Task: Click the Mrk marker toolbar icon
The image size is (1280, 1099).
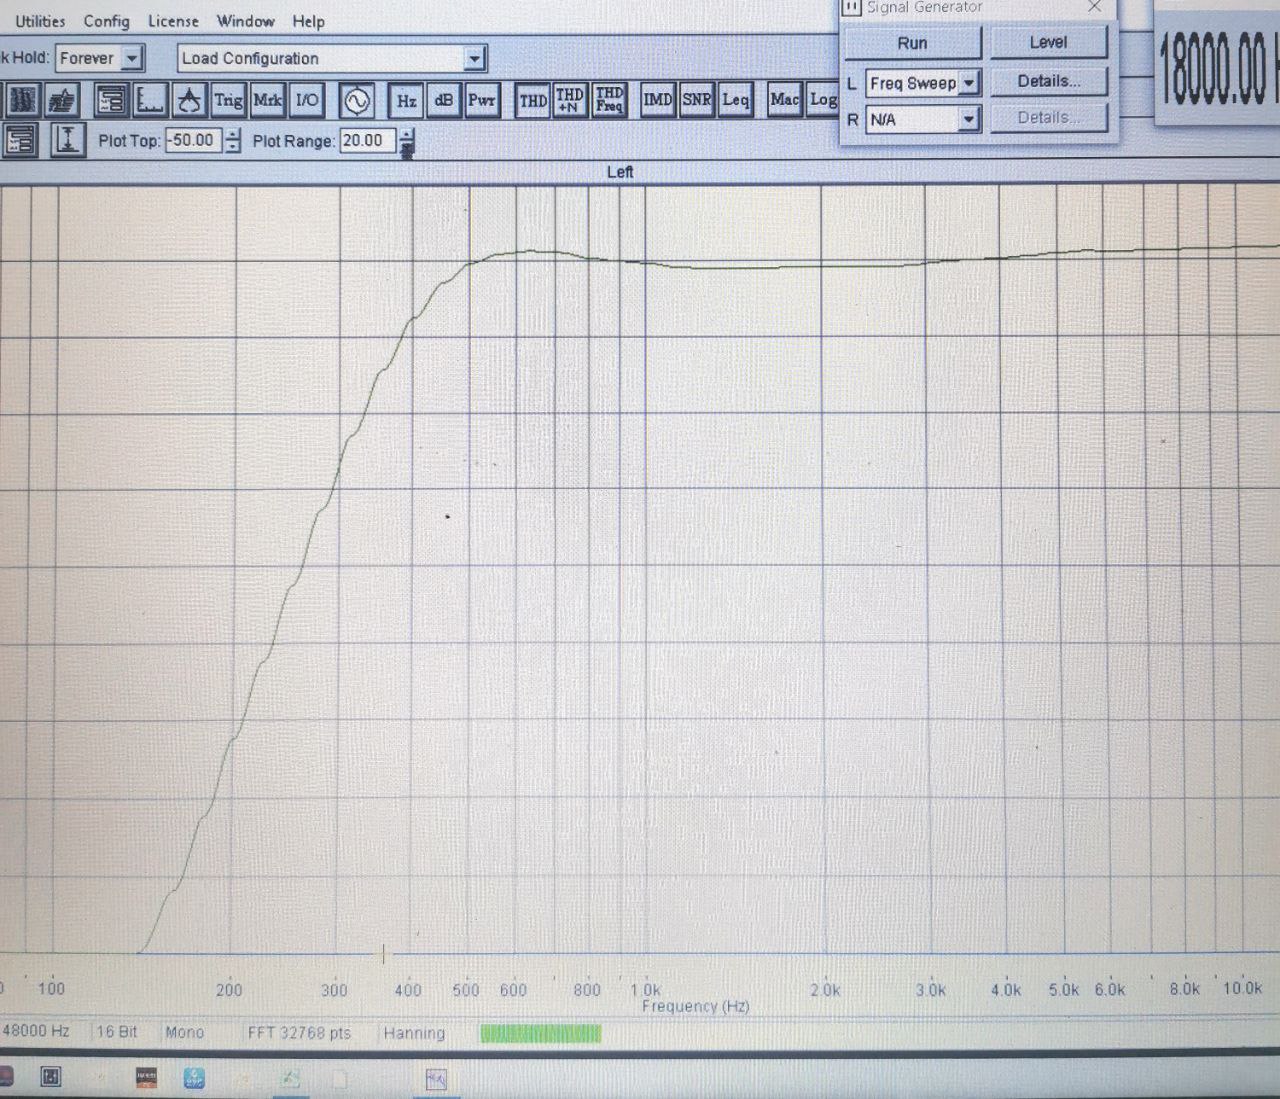Action: coord(267,100)
